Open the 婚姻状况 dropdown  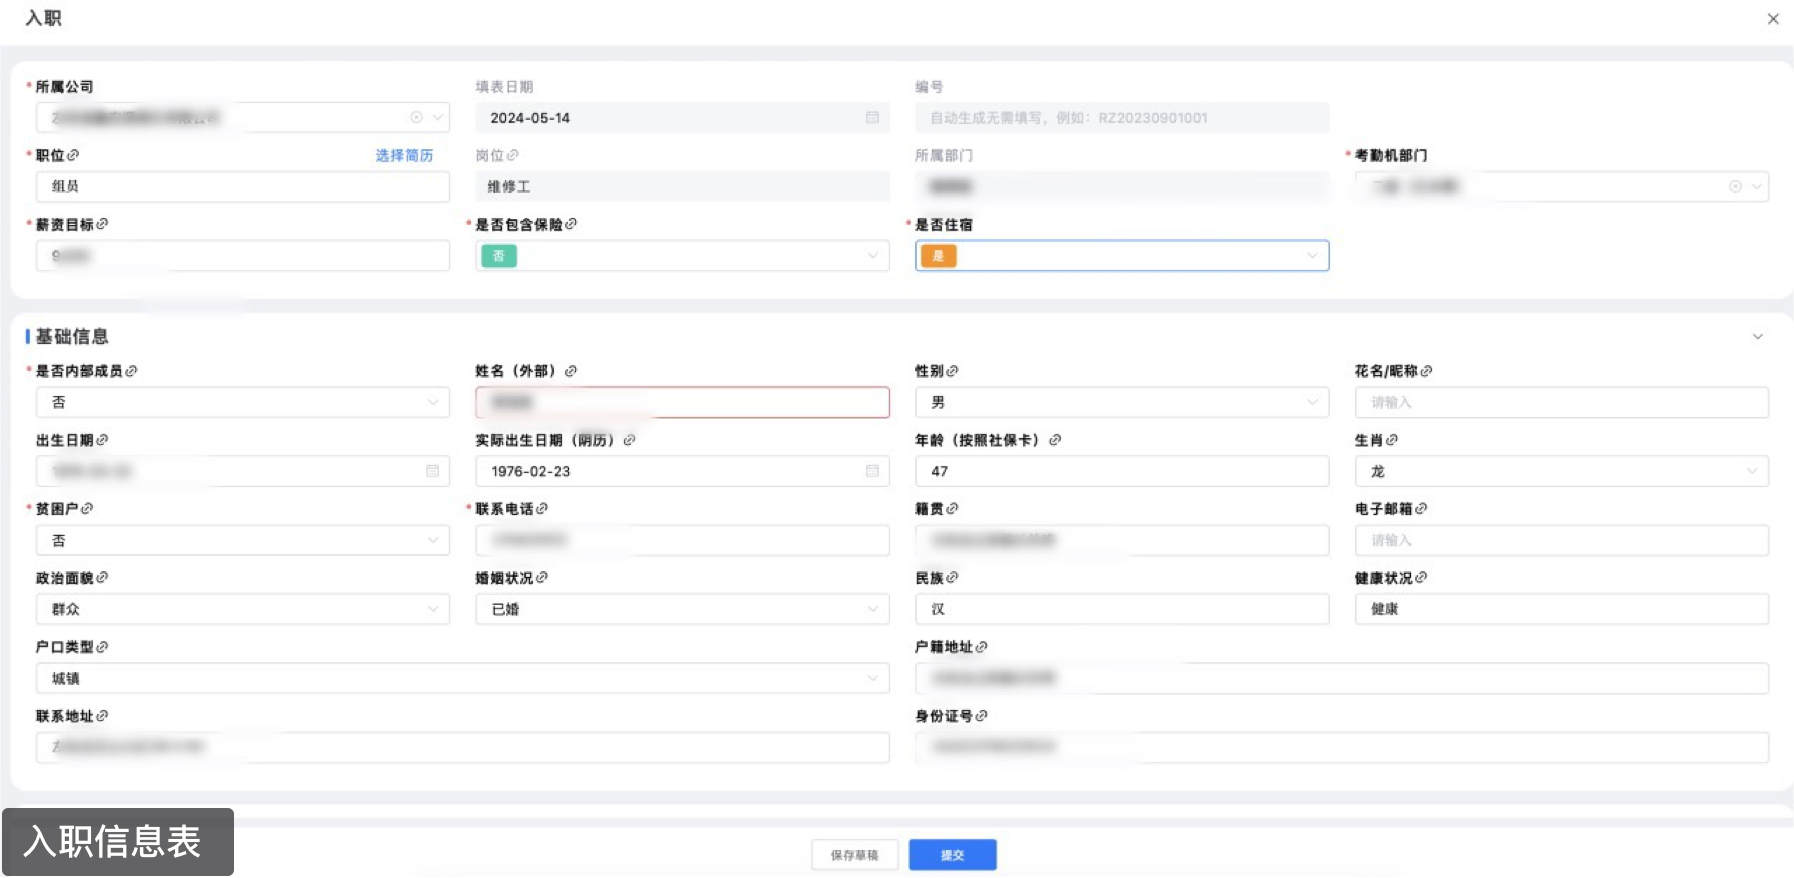pyautogui.click(x=682, y=609)
